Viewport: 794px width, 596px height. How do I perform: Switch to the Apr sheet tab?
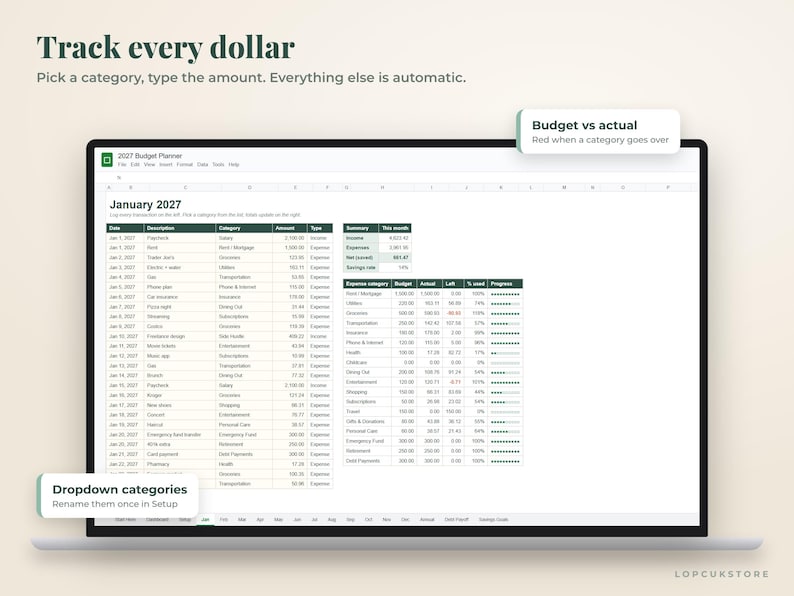tap(260, 520)
